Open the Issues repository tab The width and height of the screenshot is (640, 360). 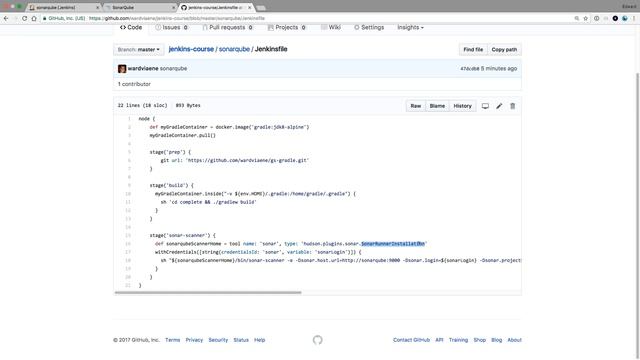171,27
